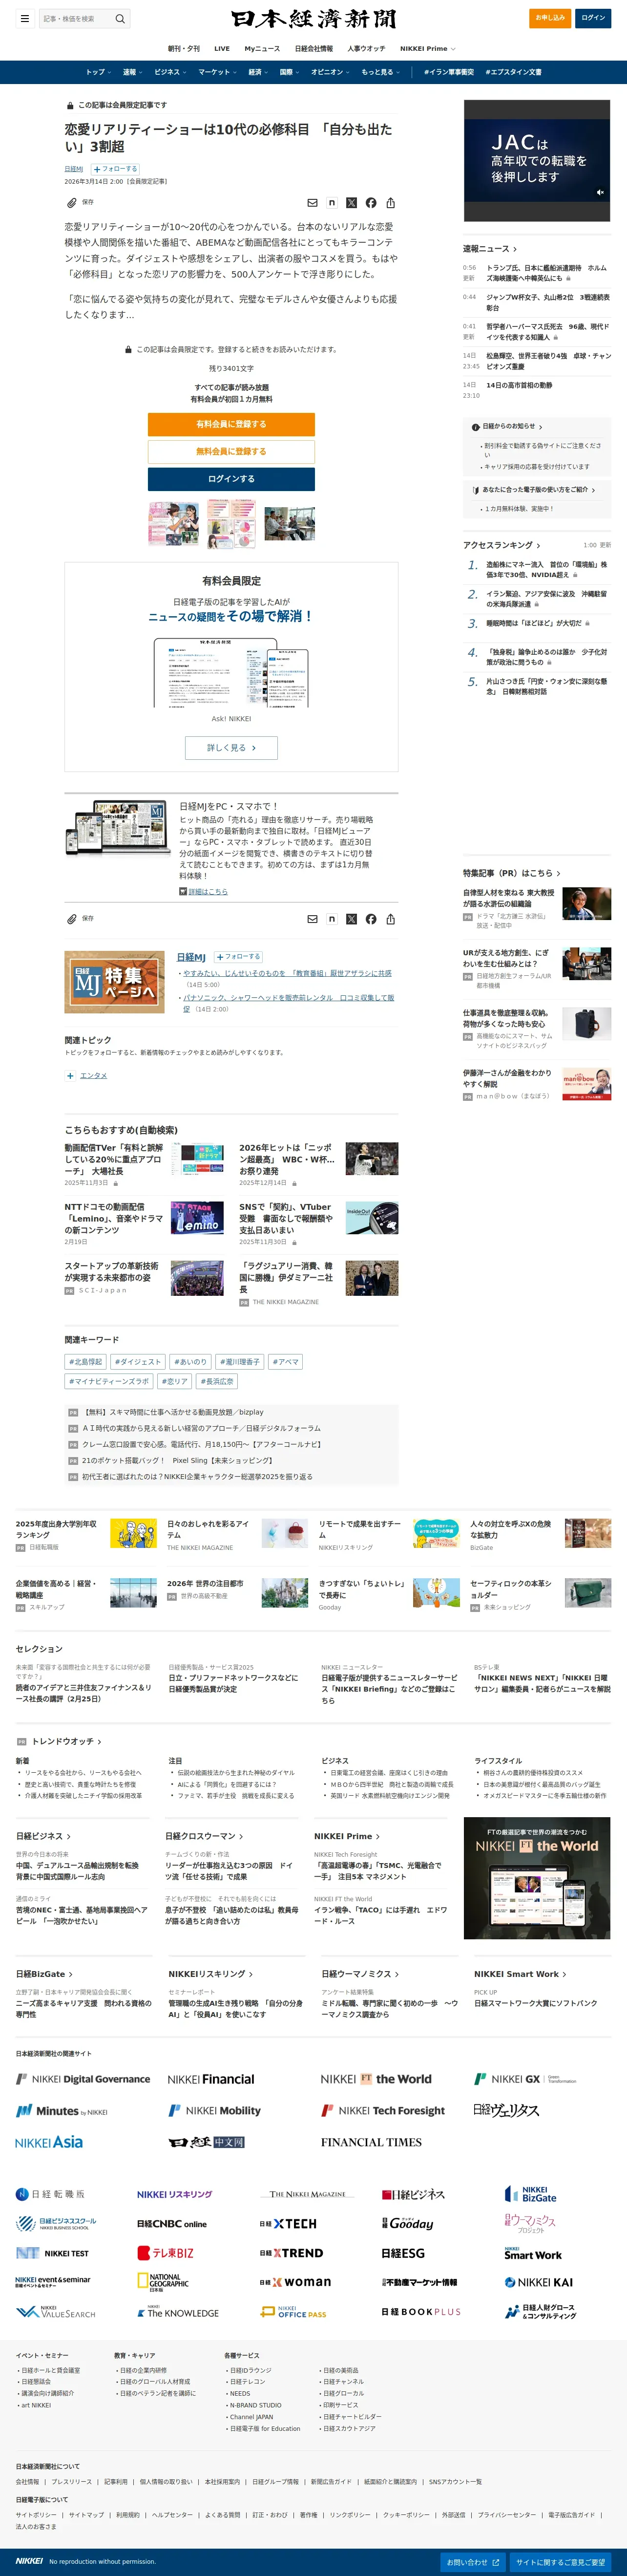Viewport: 627px width, 2576px height.
Task: Open 人事ウオッチ in the header menu
Action: pos(366,48)
